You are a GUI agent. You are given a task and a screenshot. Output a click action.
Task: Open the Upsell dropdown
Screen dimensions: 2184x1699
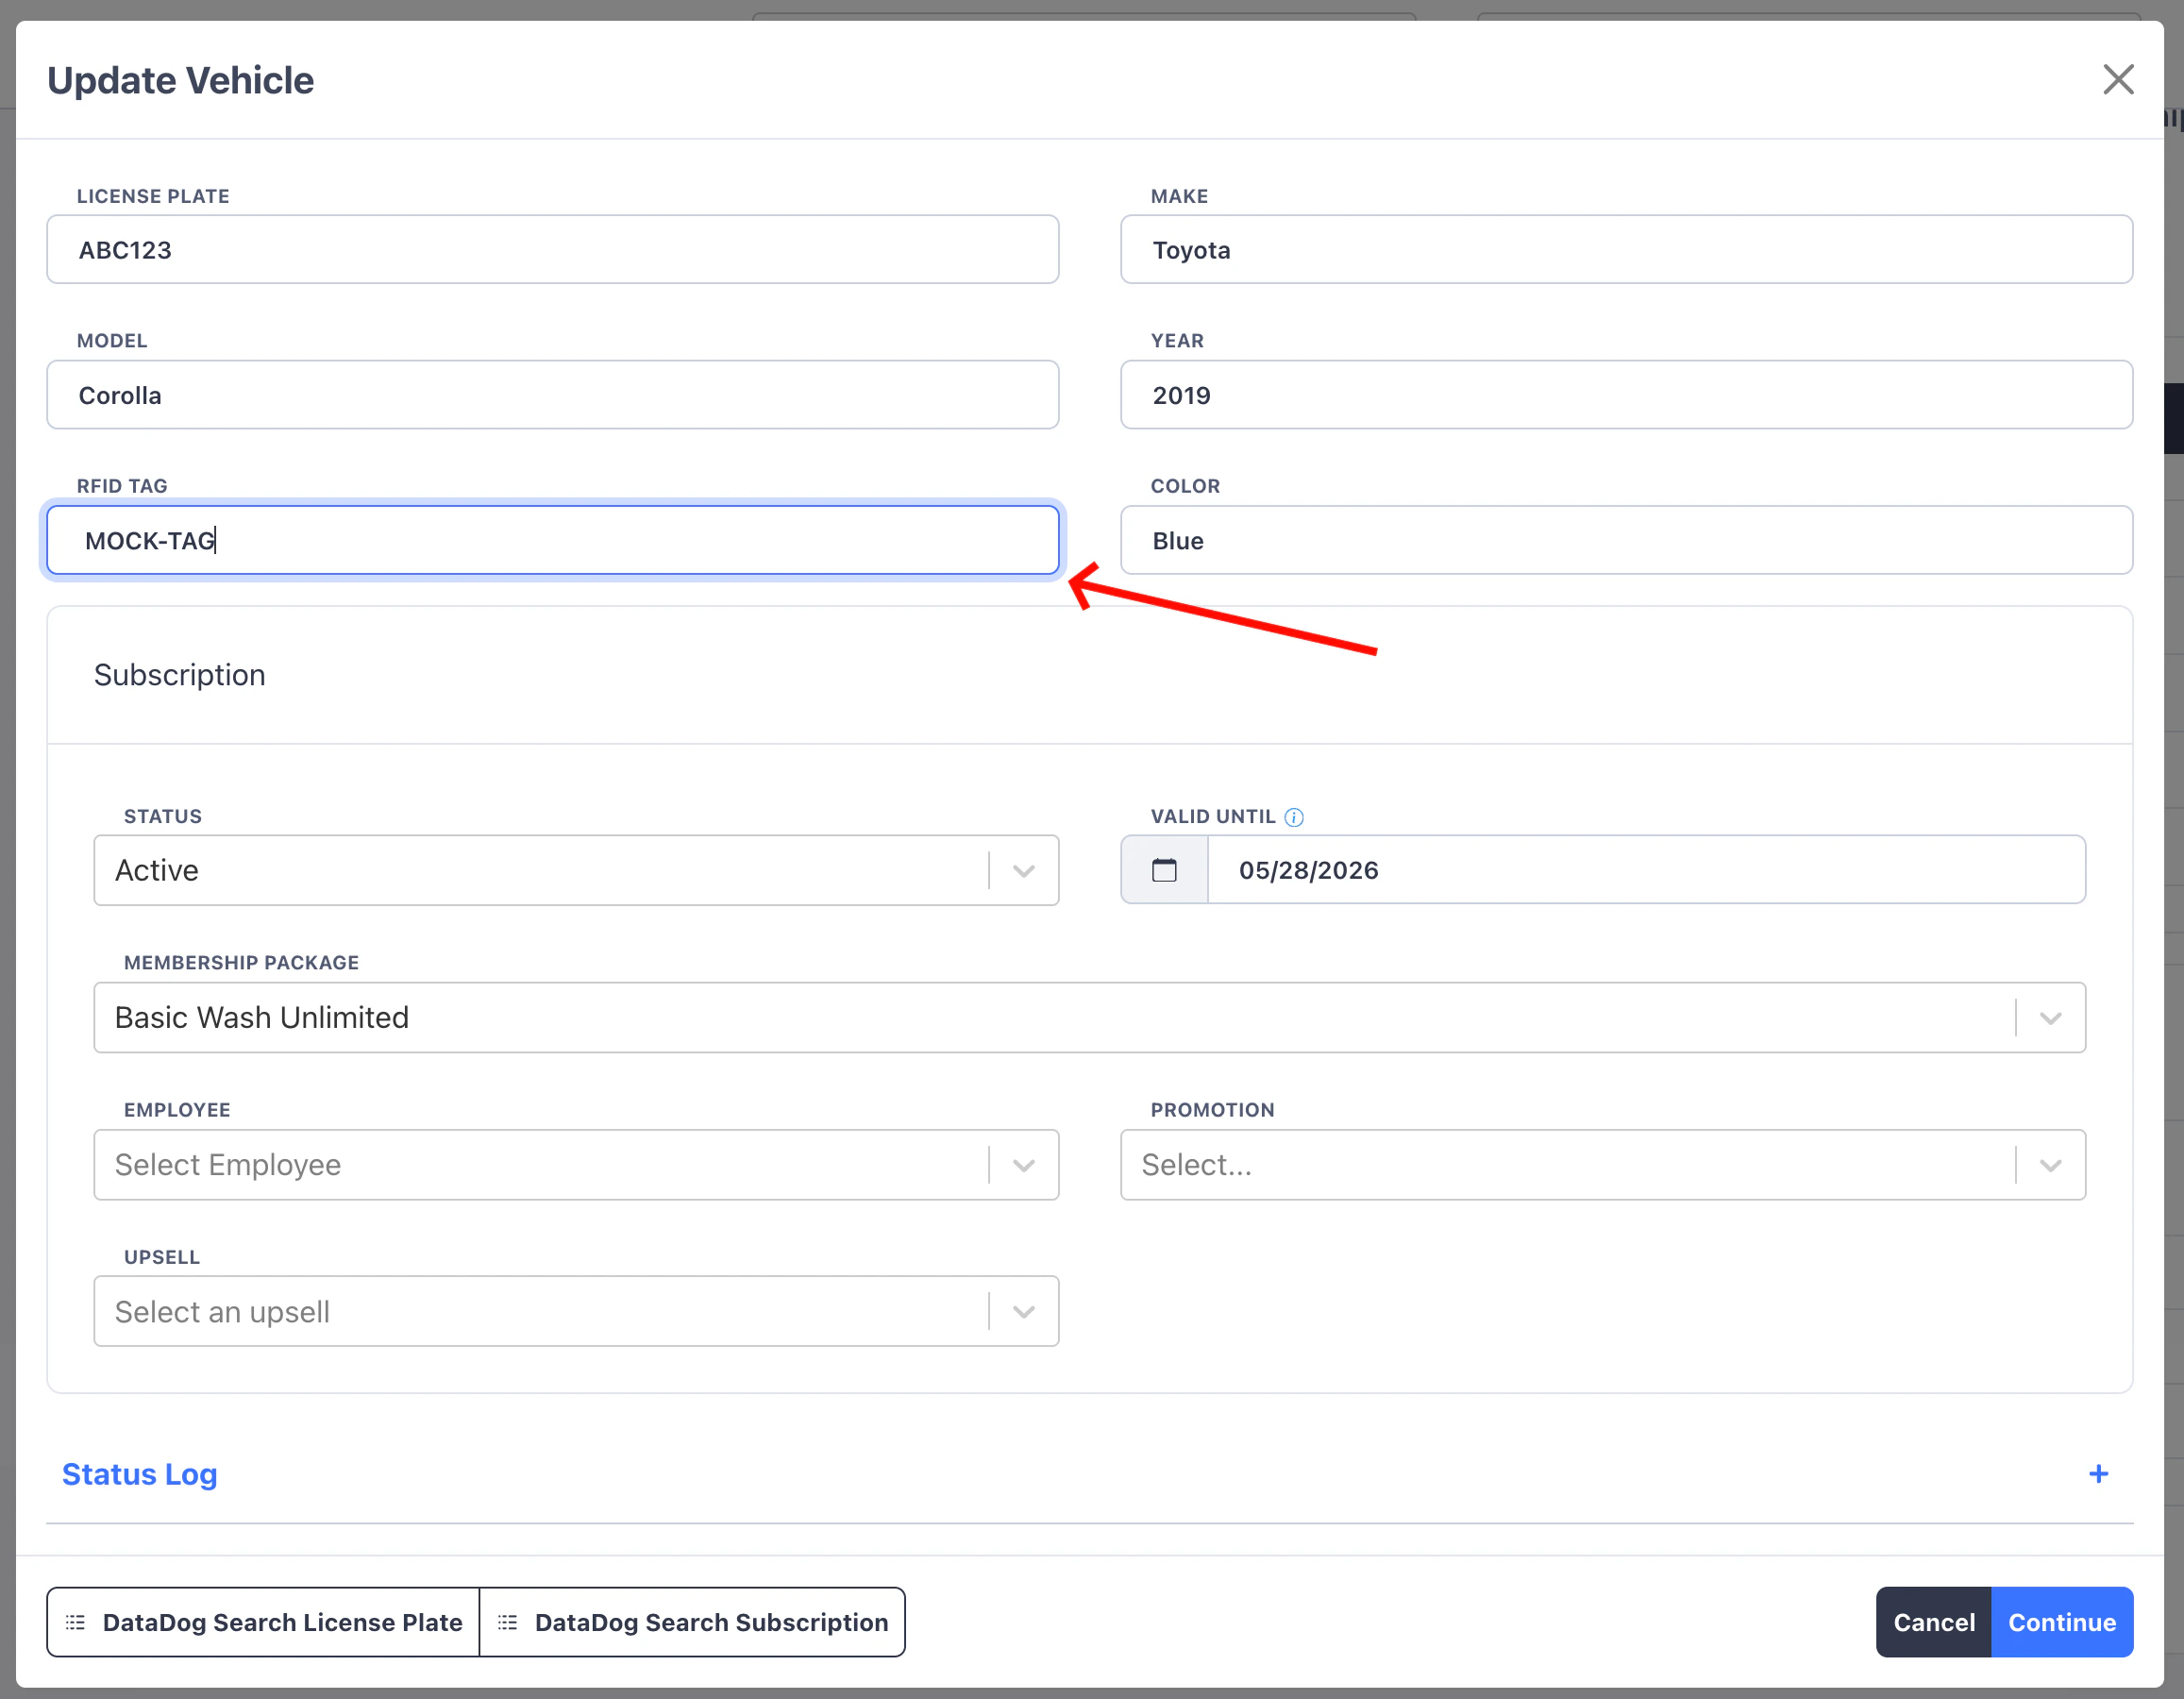576,1311
